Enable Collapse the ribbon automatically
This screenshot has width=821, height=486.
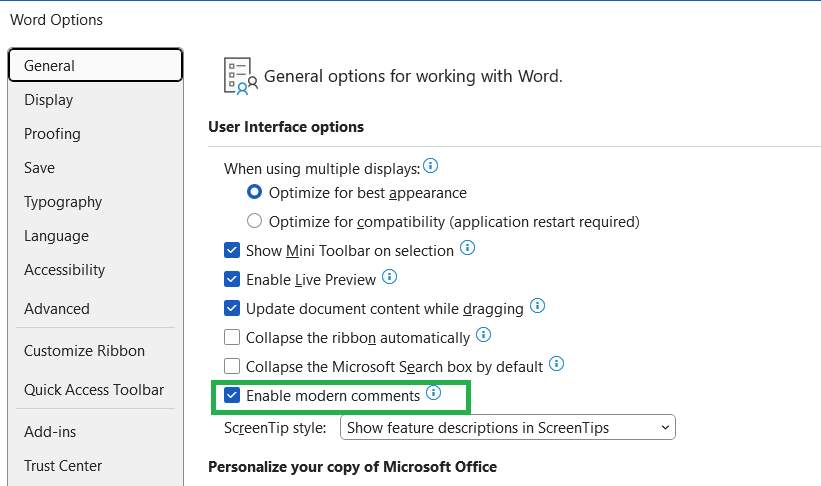(x=232, y=338)
